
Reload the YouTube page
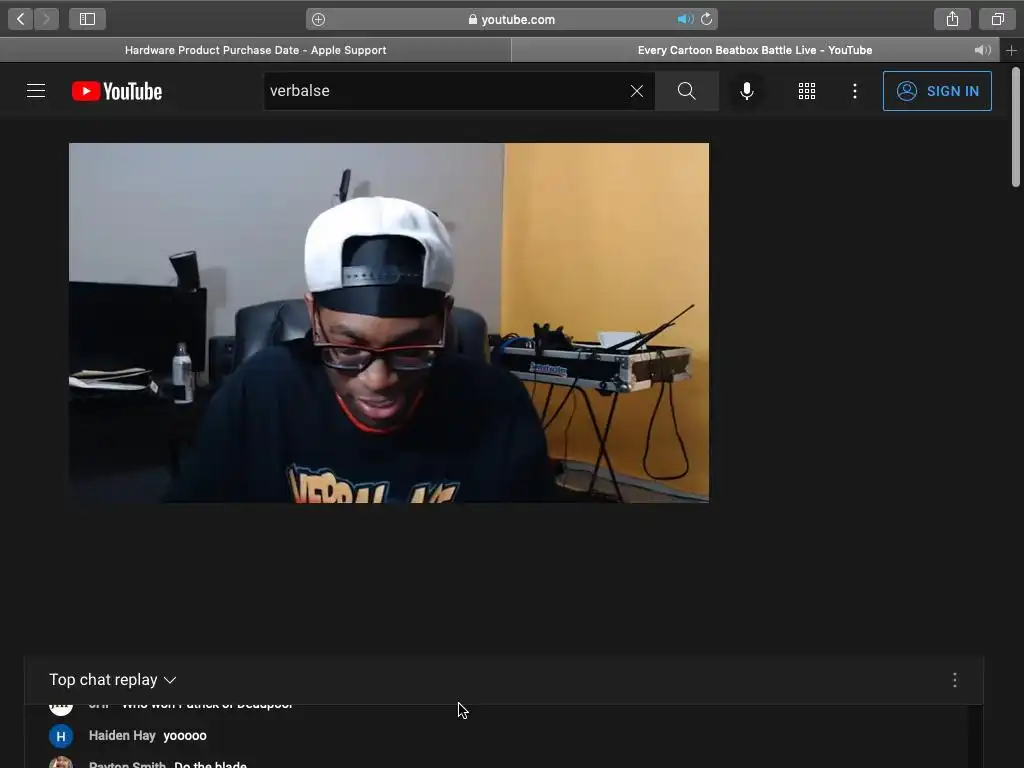(x=707, y=20)
